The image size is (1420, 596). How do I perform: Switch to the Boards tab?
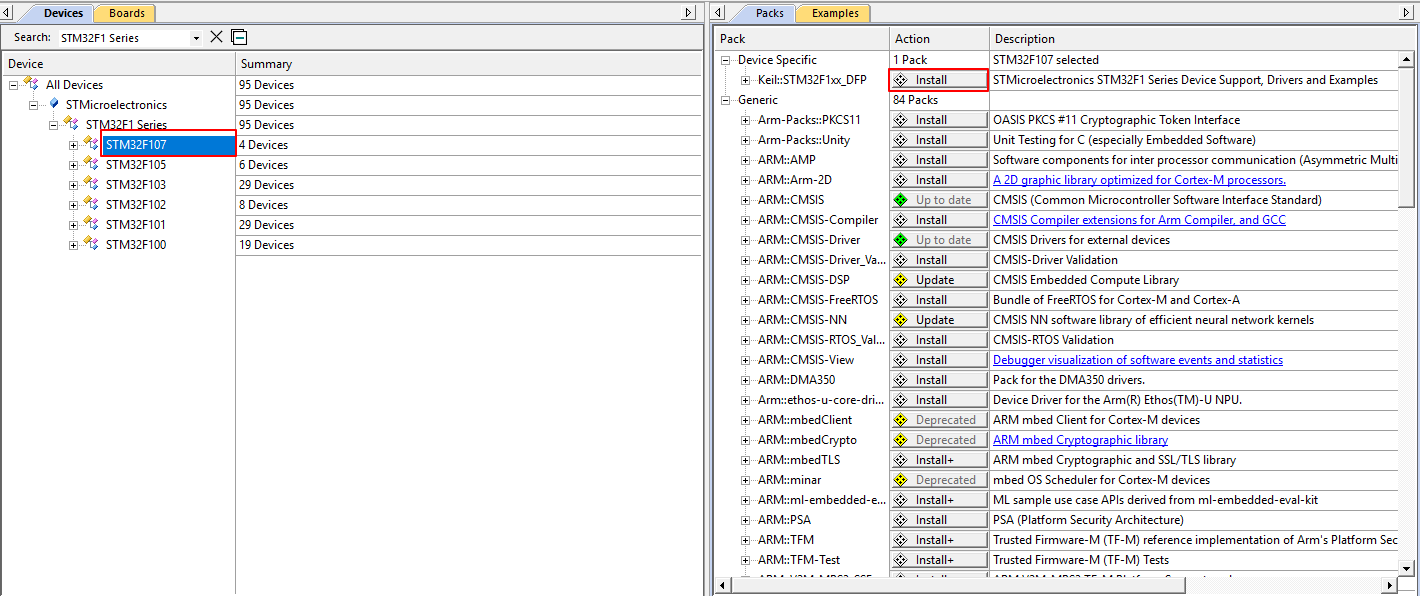127,13
